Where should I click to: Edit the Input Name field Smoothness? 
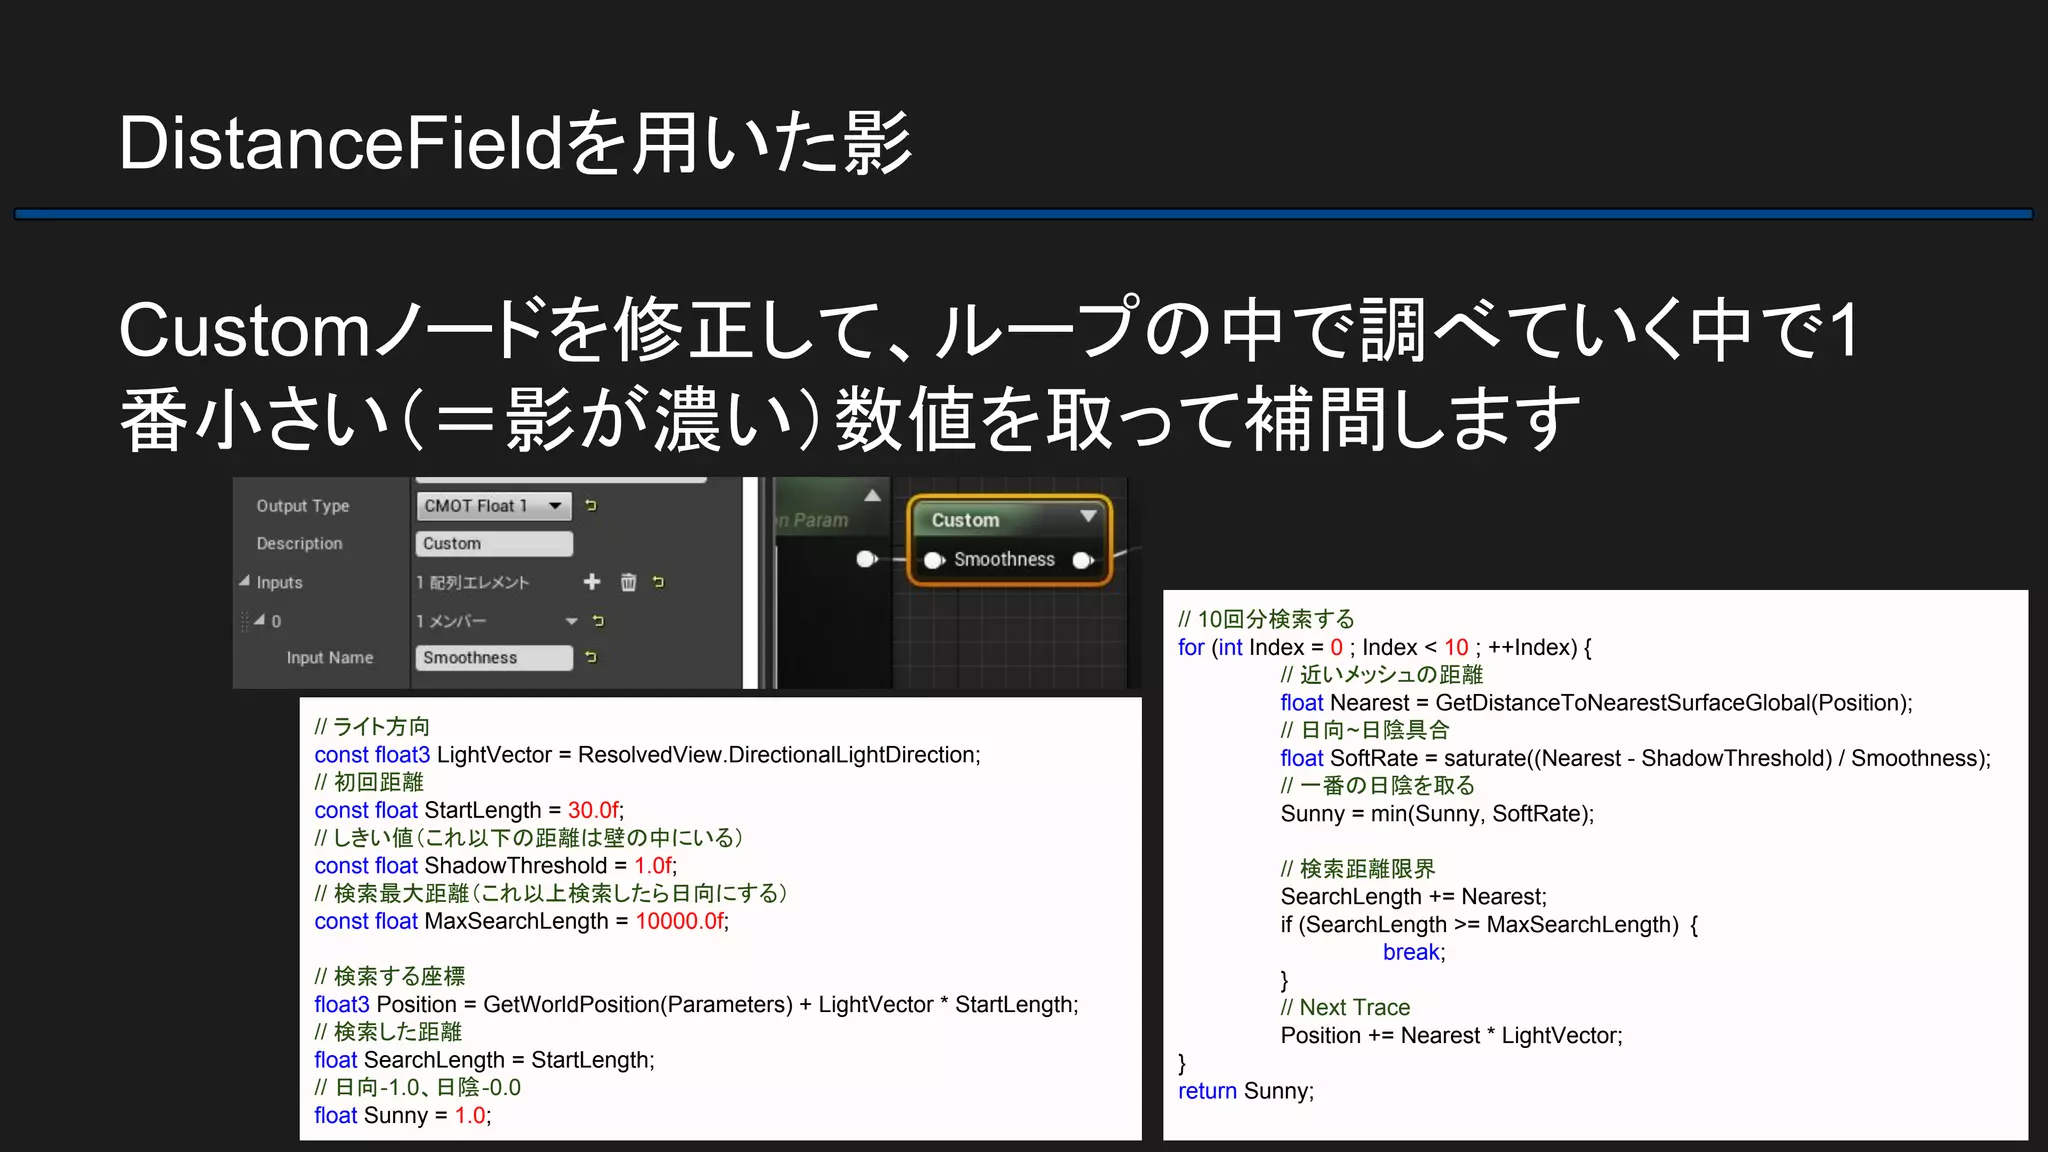494,658
